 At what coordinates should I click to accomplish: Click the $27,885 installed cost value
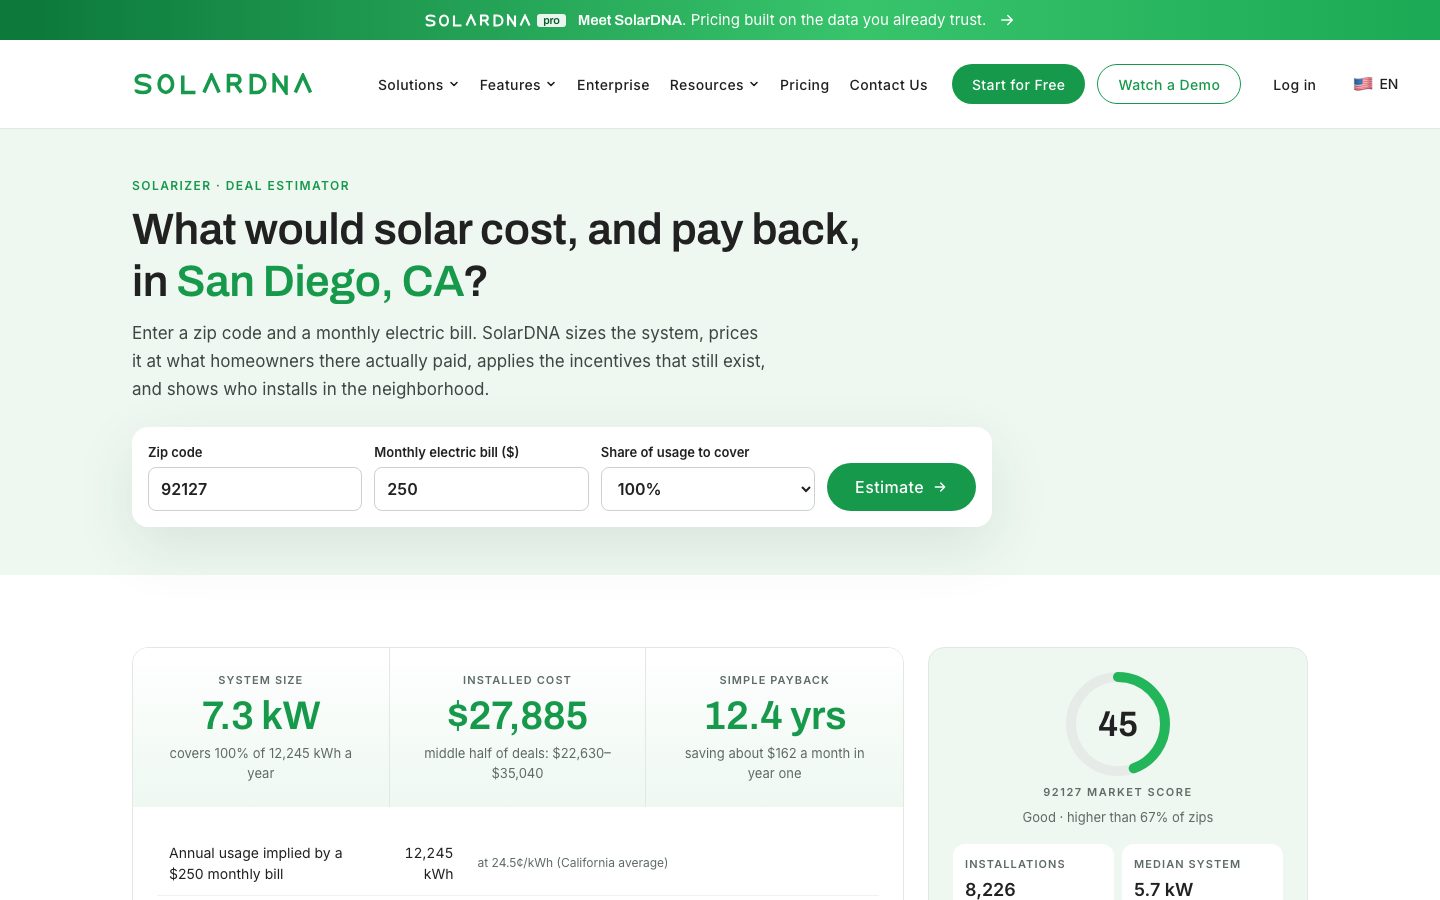click(x=517, y=716)
